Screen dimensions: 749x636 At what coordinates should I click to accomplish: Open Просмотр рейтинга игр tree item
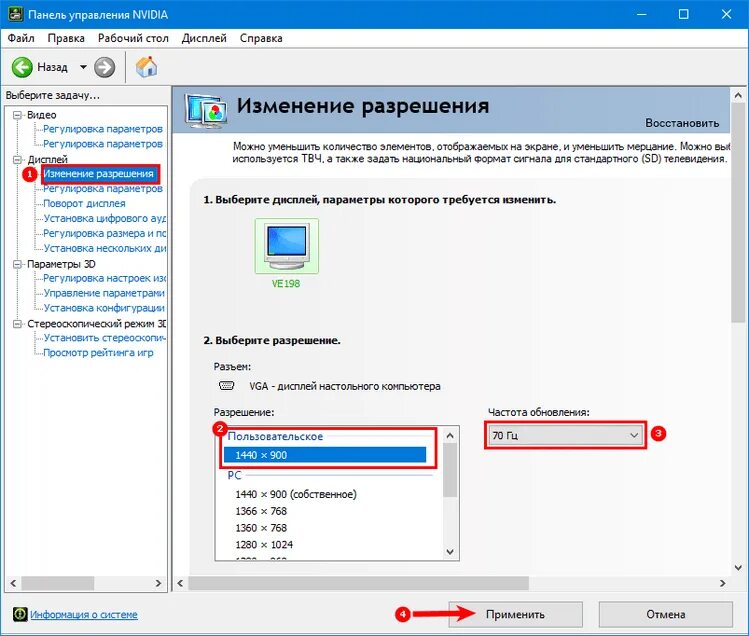click(98, 353)
